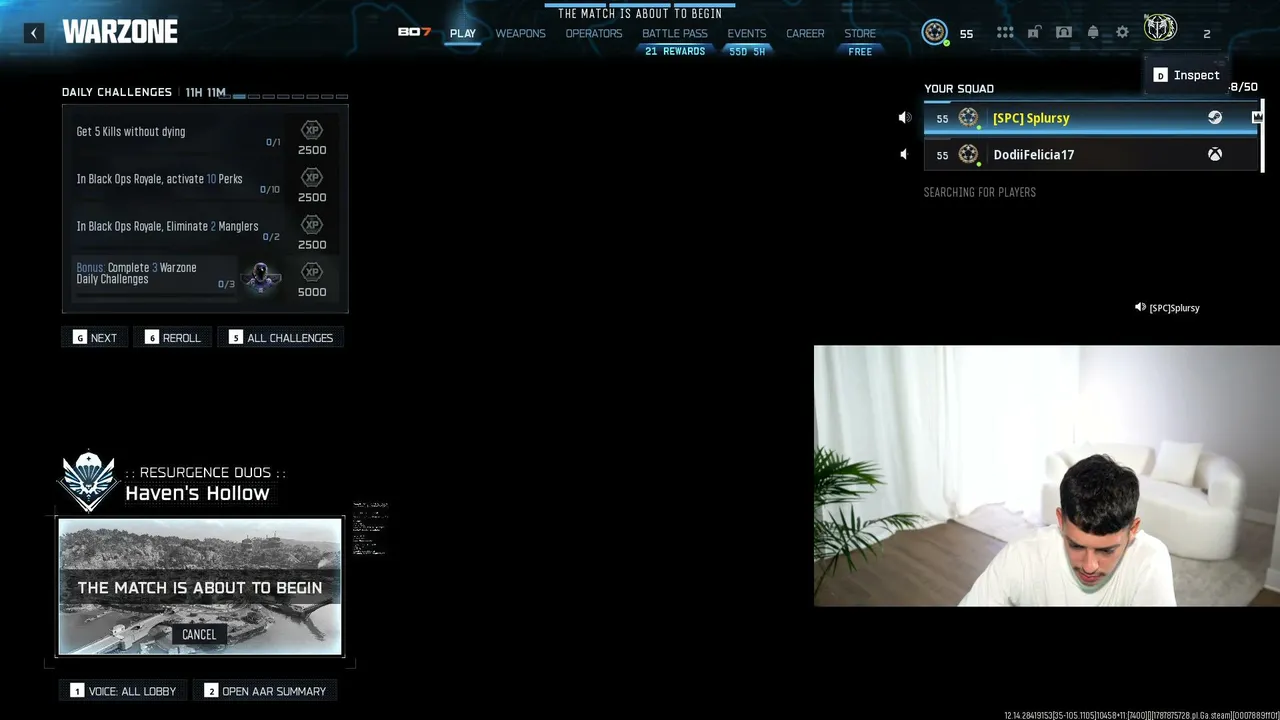The width and height of the screenshot is (1280, 720).
Task: Open the BATTLE PASS tab
Action: (x=675, y=33)
